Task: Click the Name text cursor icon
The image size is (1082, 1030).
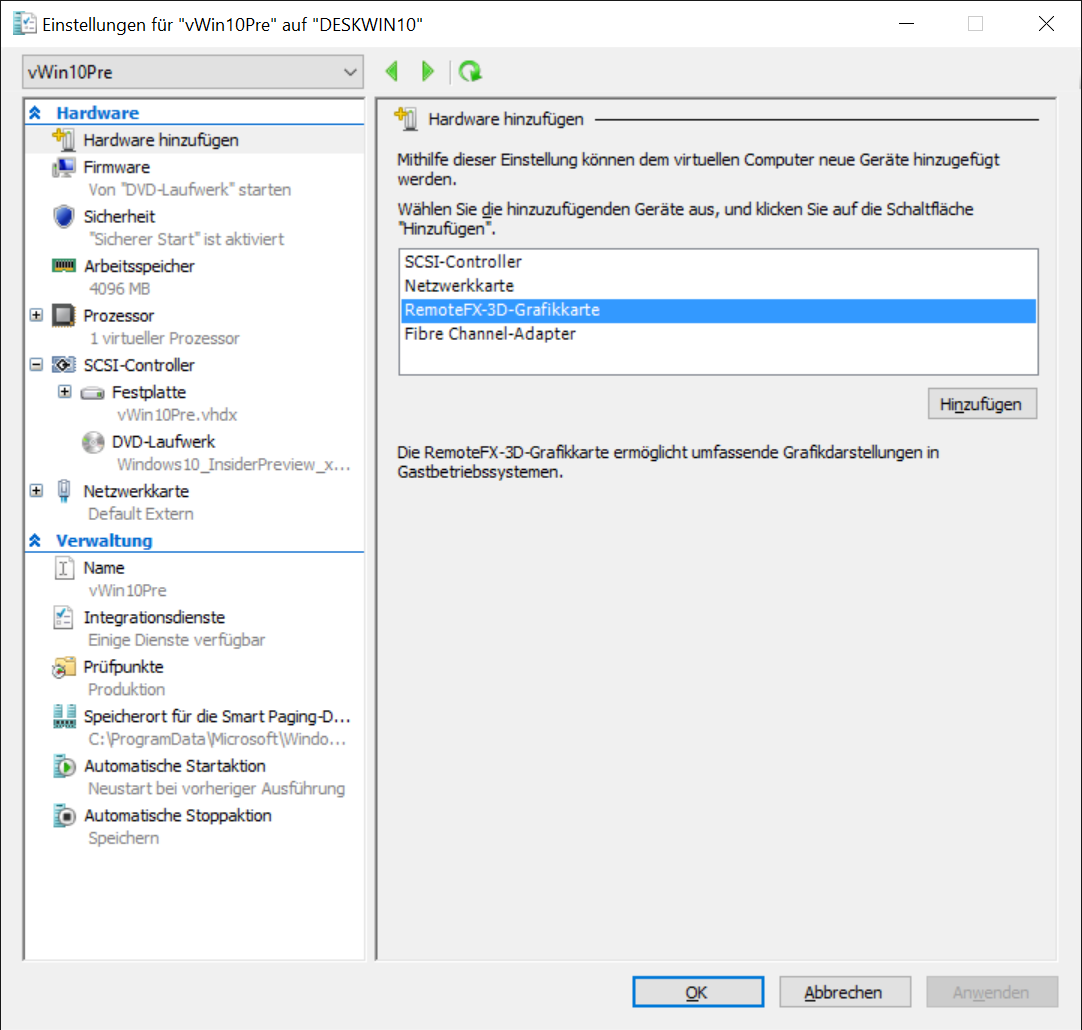Action: [x=63, y=568]
